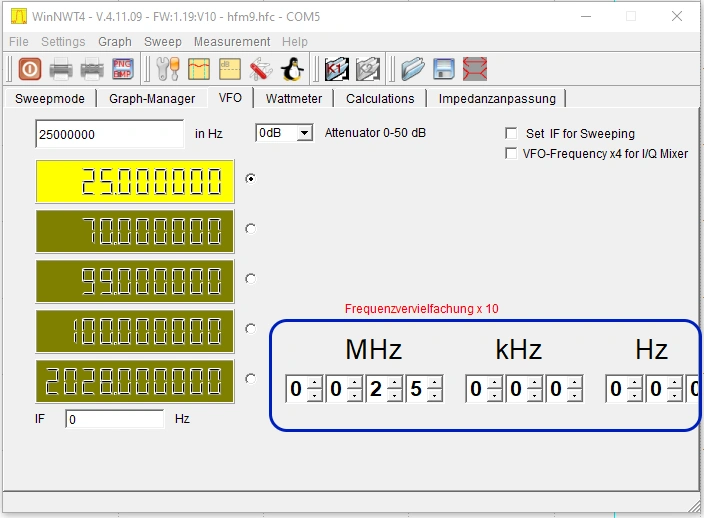Click the 2028.000000 frequency display
The width and height of the screenshot is (705, 519).
[135, 381]
